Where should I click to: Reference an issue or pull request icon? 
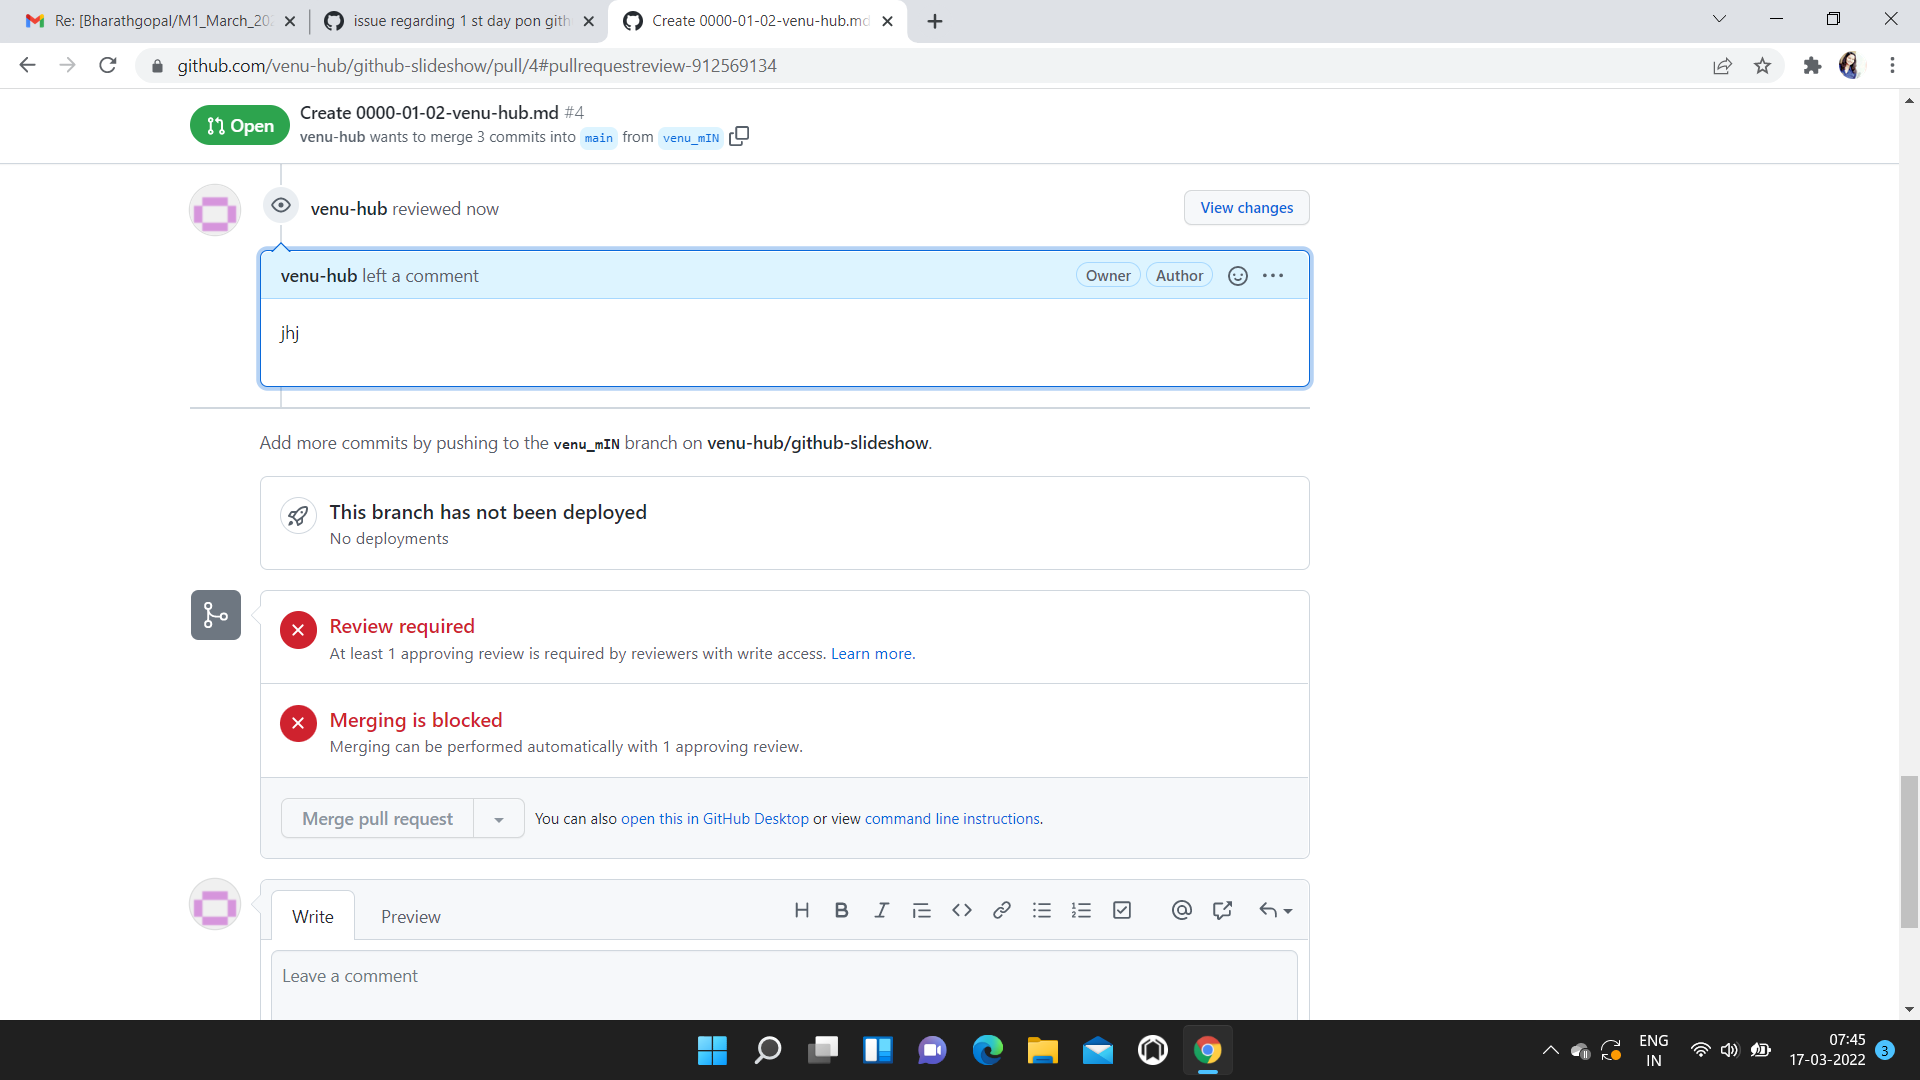tap(1221, 910)
